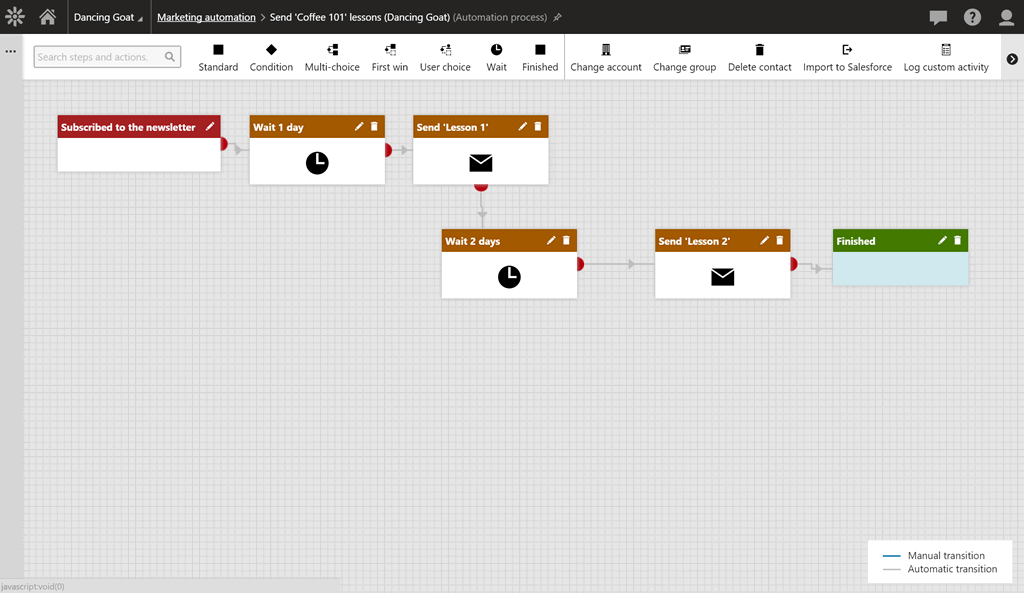Click the Change account action
Viewport: 1024px width, 593px height.
click(605, 57)
